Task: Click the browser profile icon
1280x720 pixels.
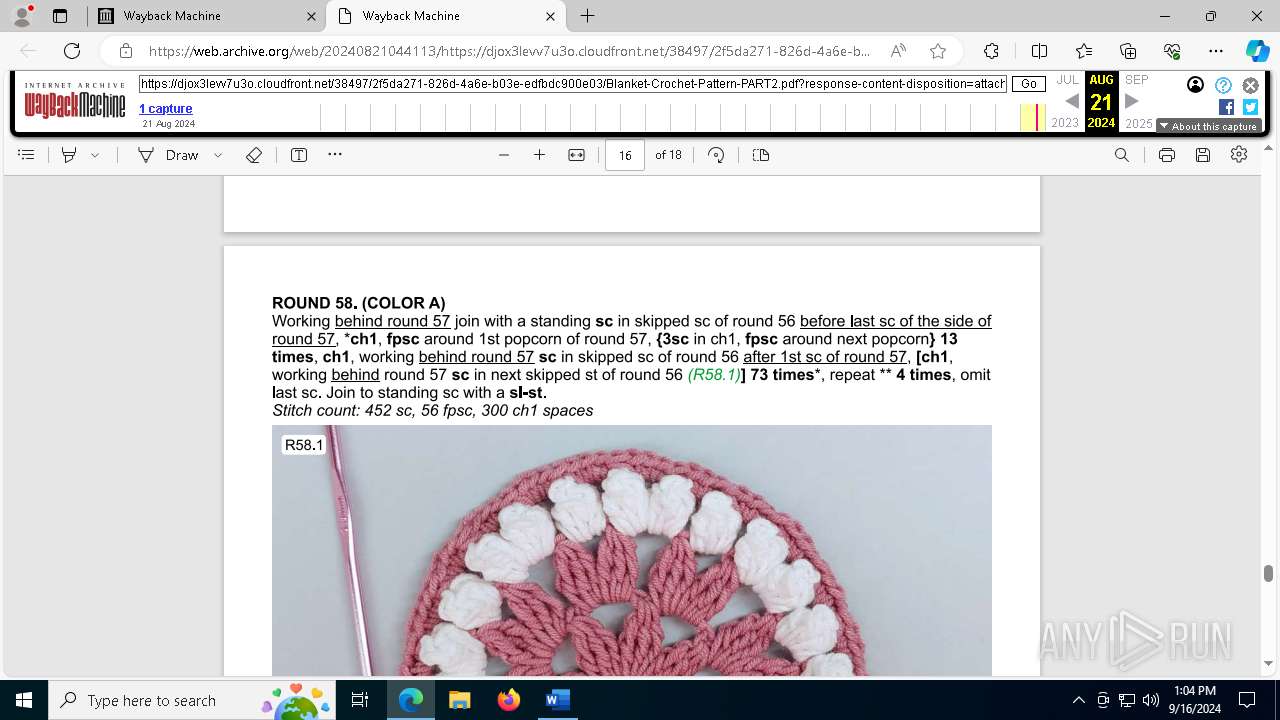Action: click(x=22, y=16)
